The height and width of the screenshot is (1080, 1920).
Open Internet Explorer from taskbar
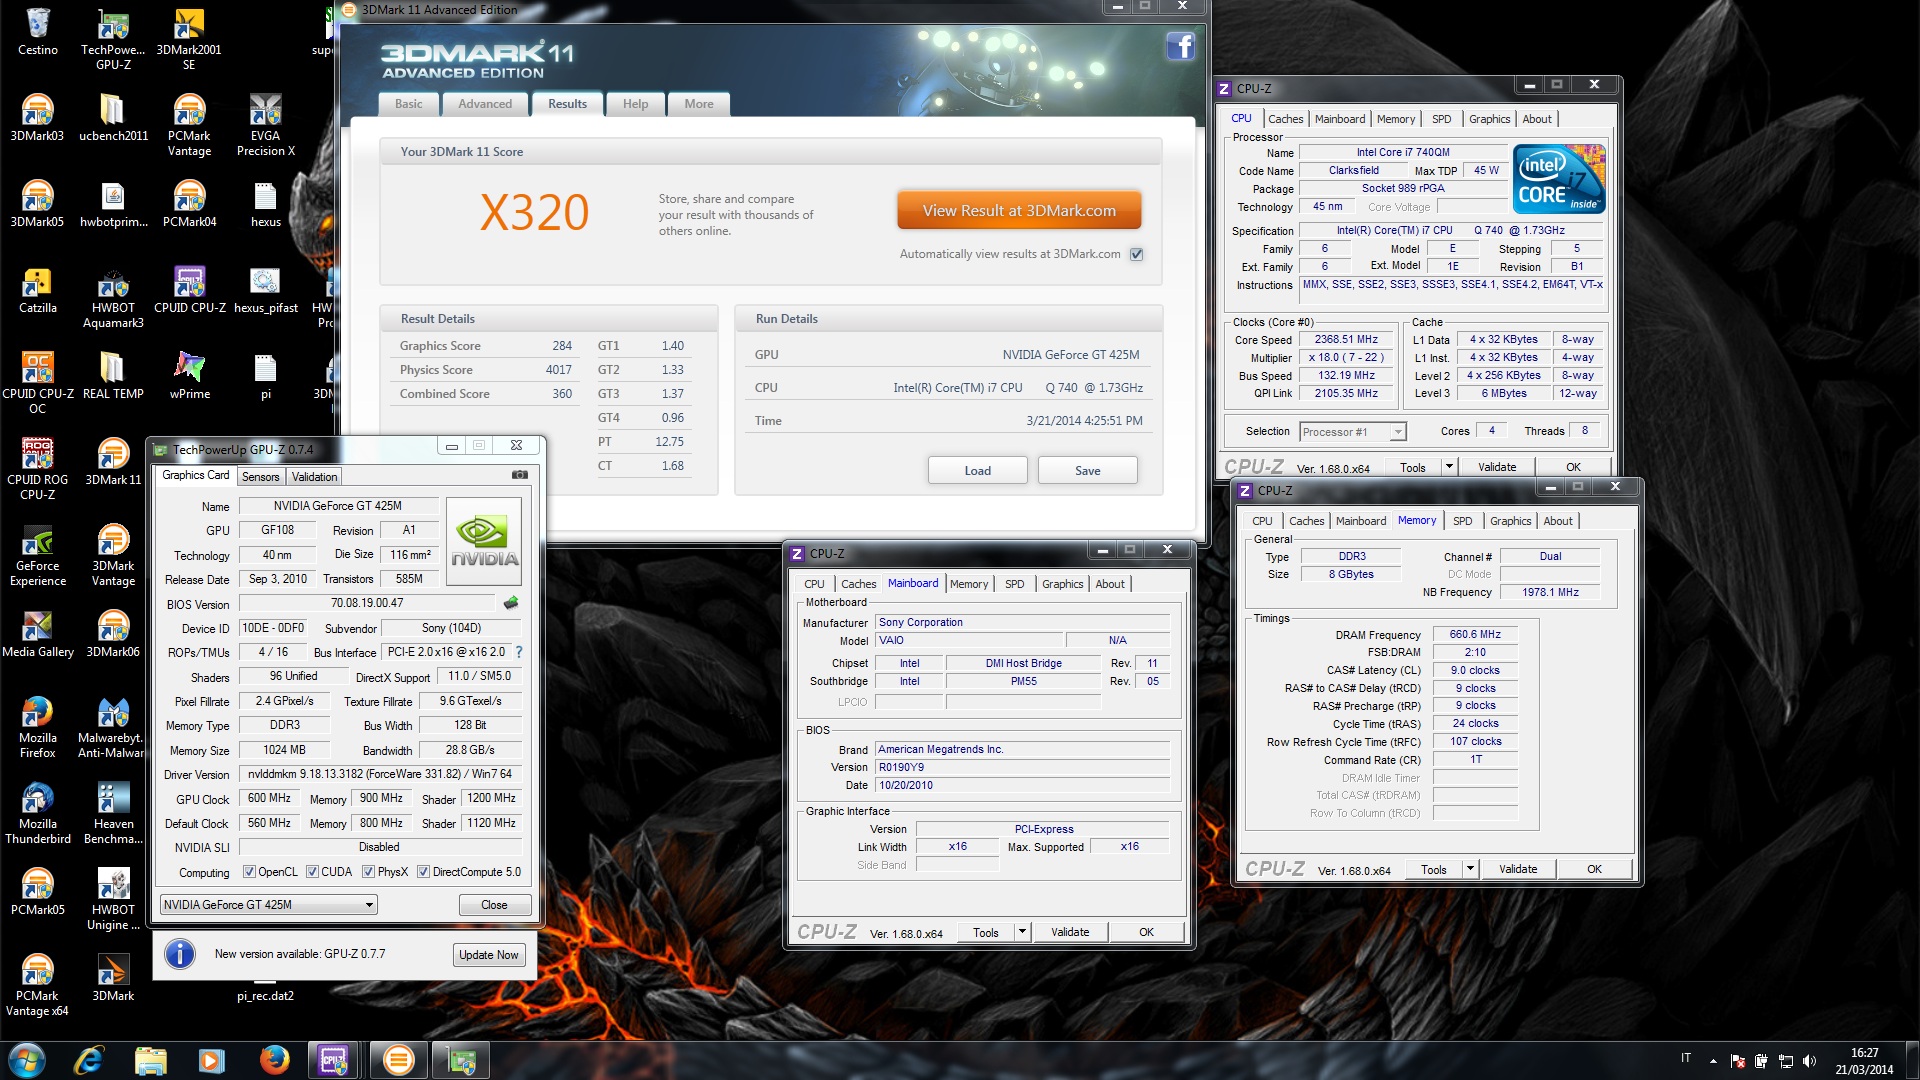tap(89, 1059)
